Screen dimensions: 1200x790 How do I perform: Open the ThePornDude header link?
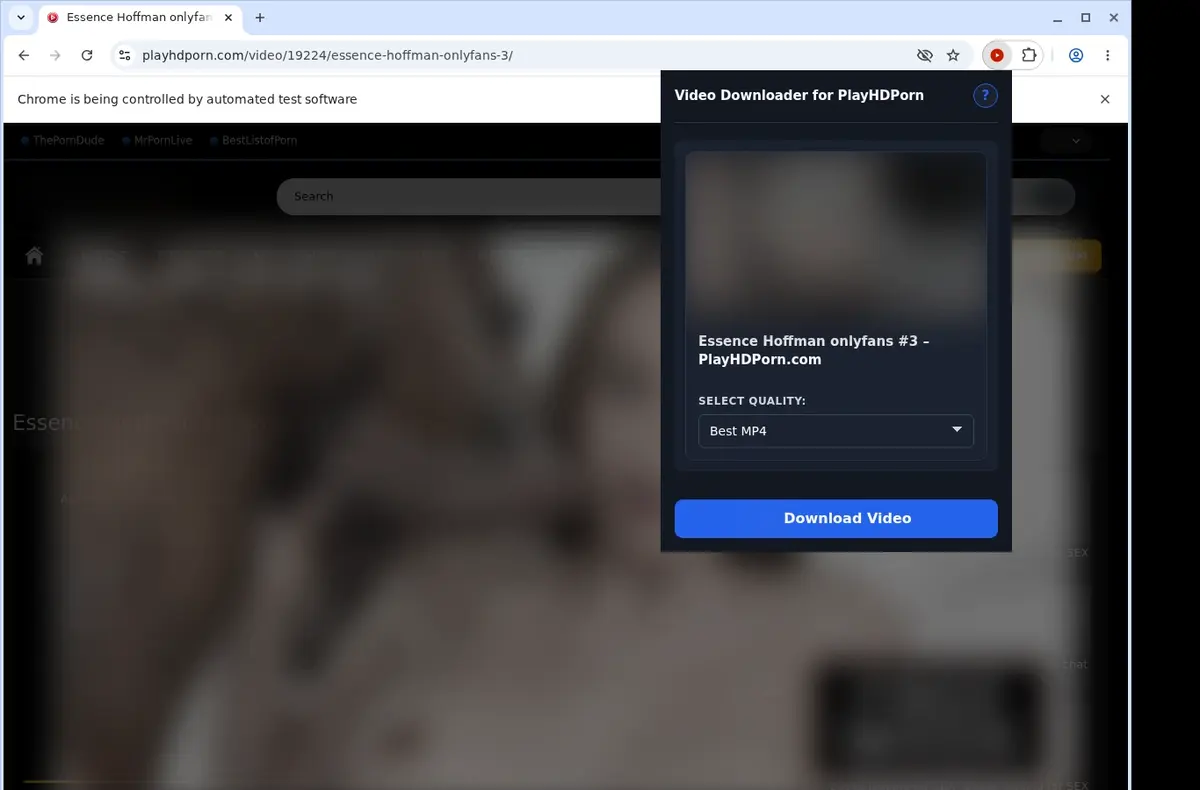(63, 141)
